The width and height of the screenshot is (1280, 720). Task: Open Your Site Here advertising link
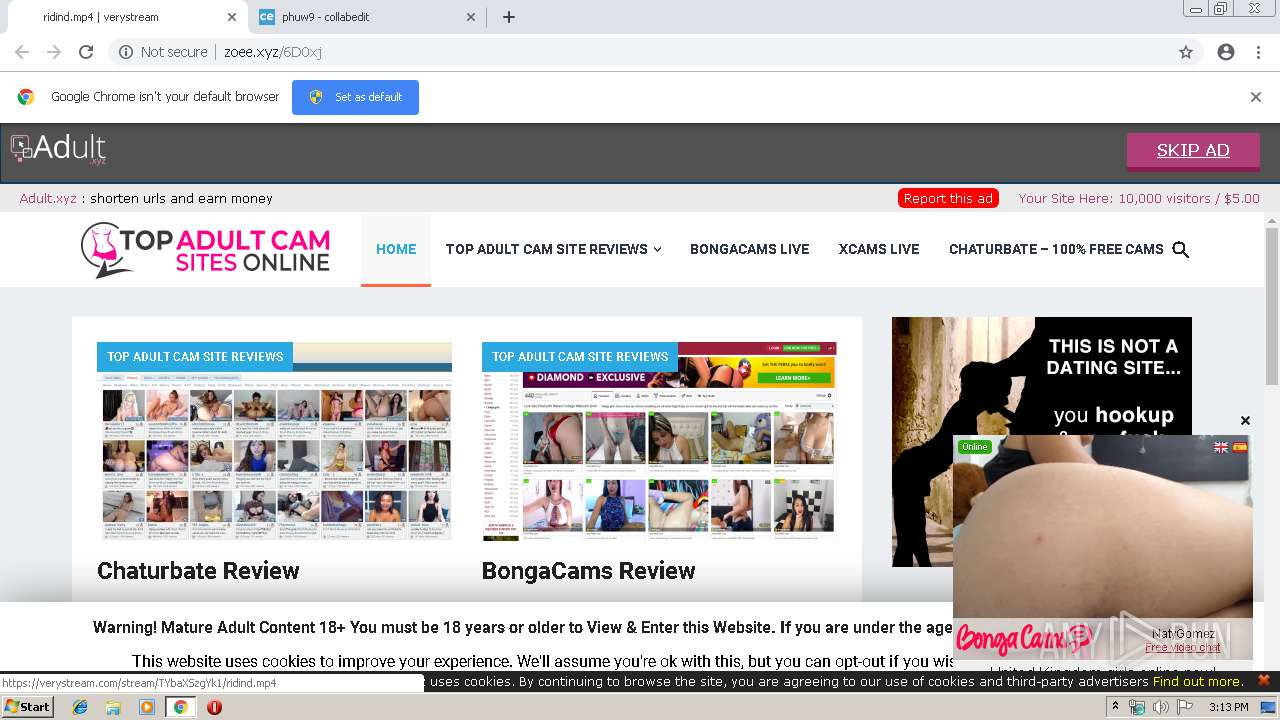pos(1139,198)
